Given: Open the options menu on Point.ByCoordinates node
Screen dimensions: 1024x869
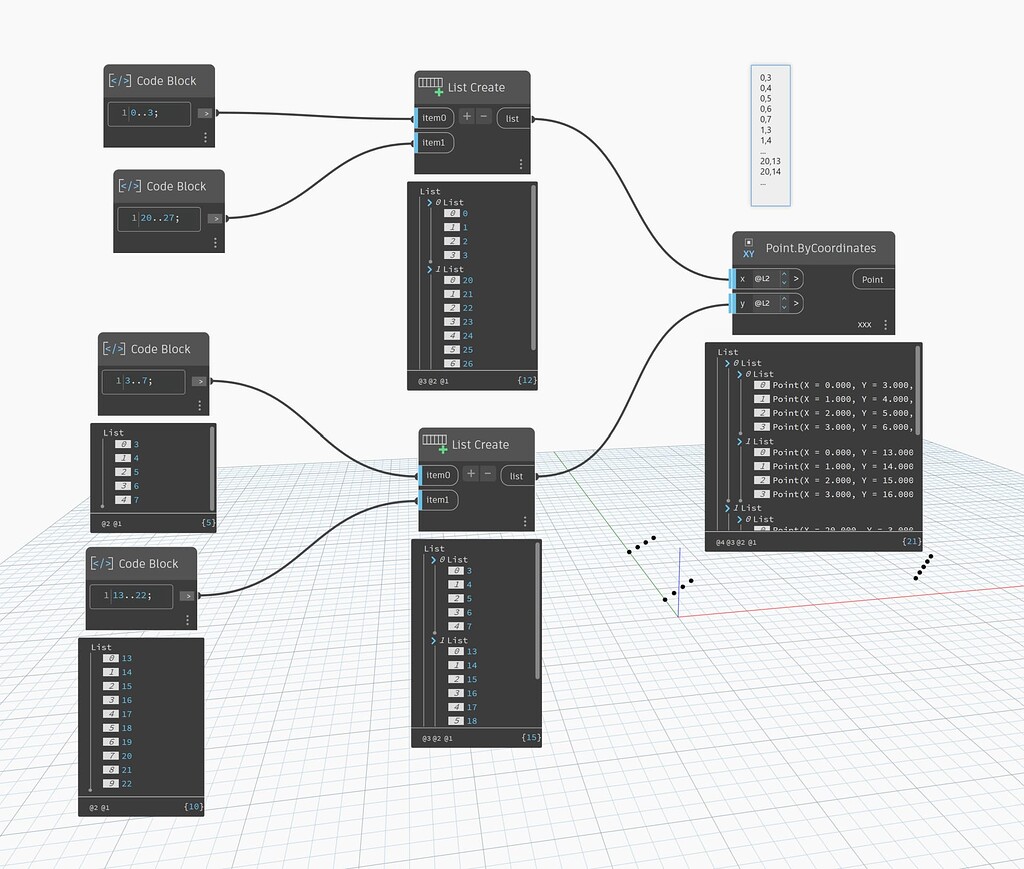Looking at the screenshot, I should [885, 325].
